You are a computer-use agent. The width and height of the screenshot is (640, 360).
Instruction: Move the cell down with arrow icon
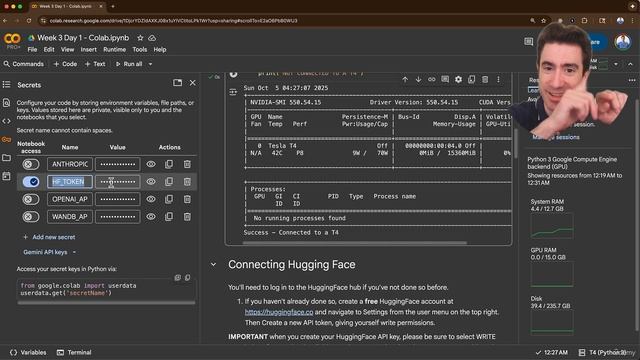418,80
